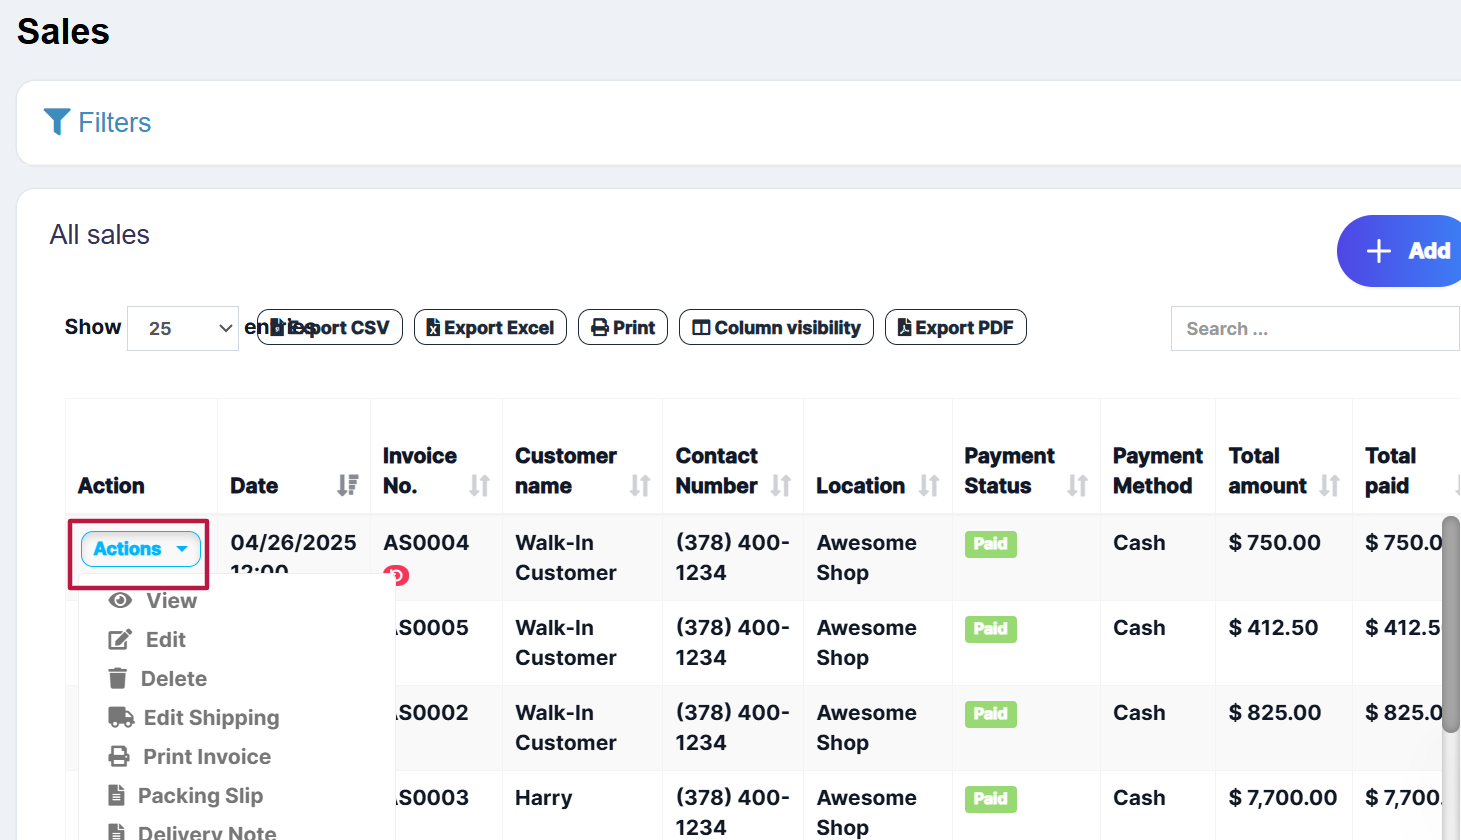Open the Column visibility options

(x=776, y=328)
